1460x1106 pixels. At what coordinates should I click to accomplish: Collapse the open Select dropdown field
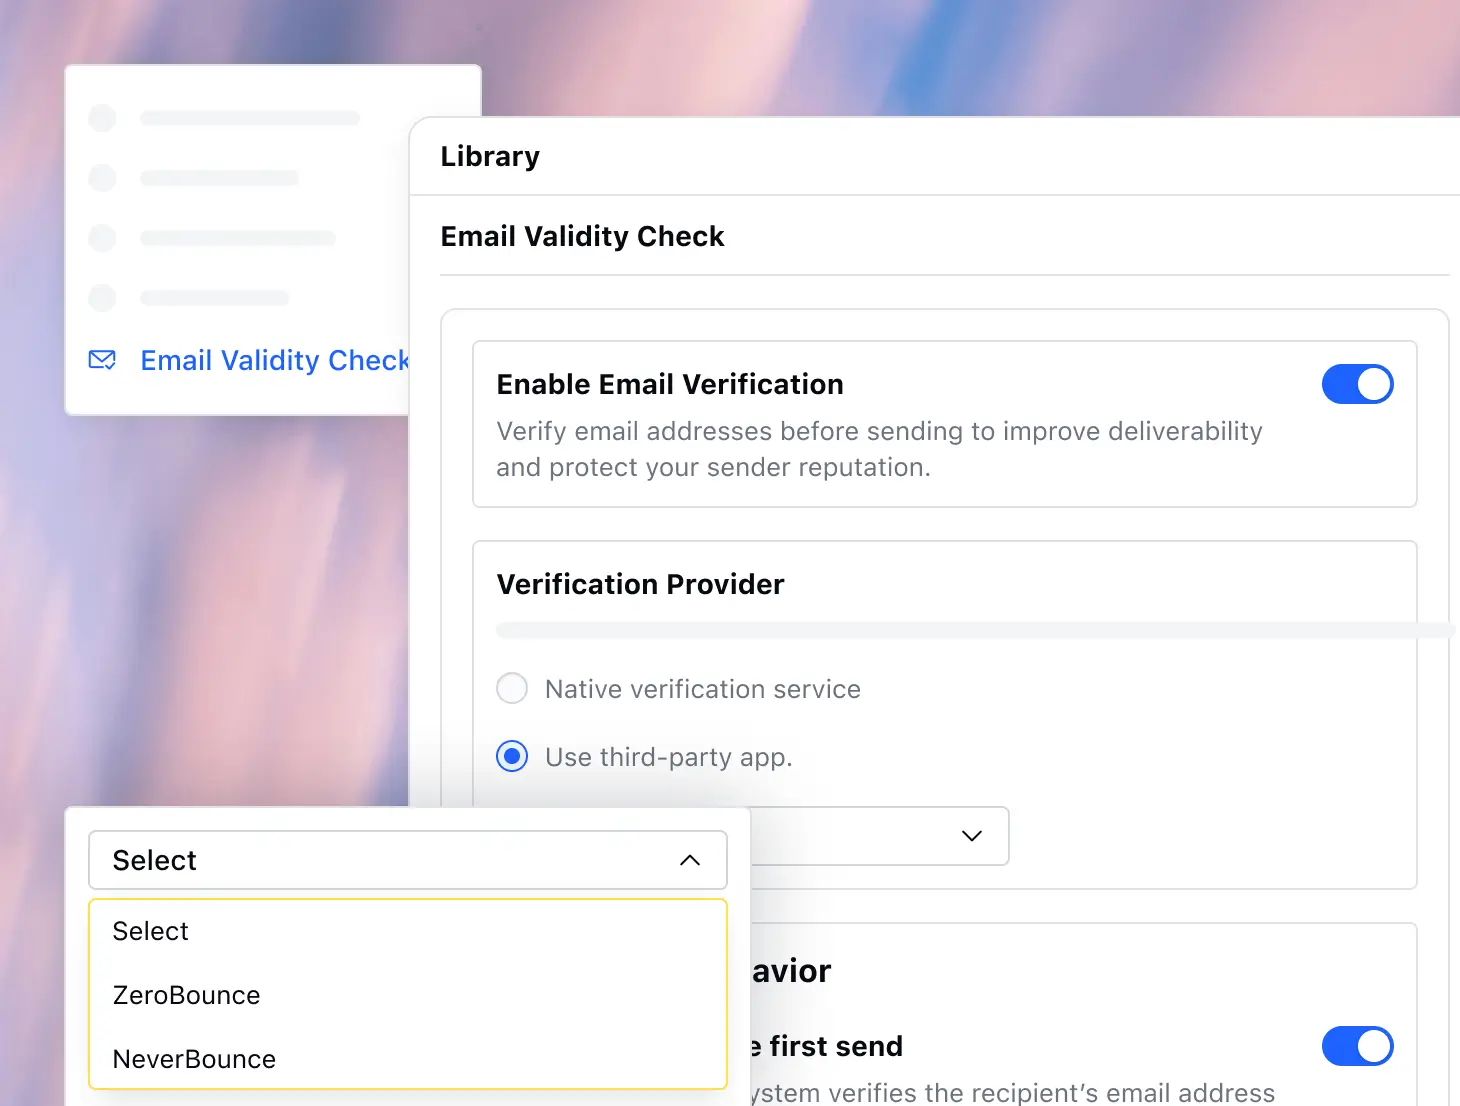[x=408, y=860]
